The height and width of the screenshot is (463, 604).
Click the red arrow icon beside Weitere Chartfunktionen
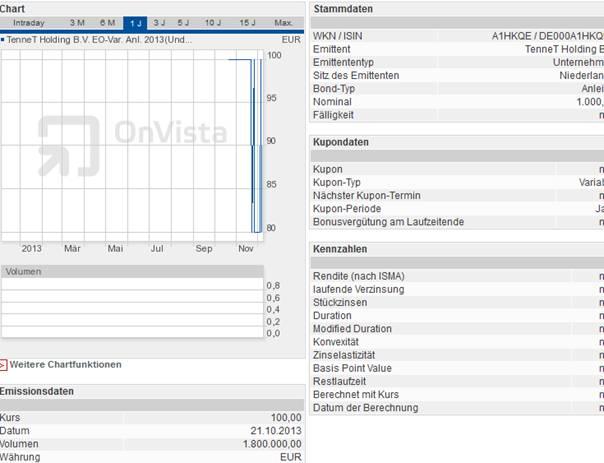[3, 365]
